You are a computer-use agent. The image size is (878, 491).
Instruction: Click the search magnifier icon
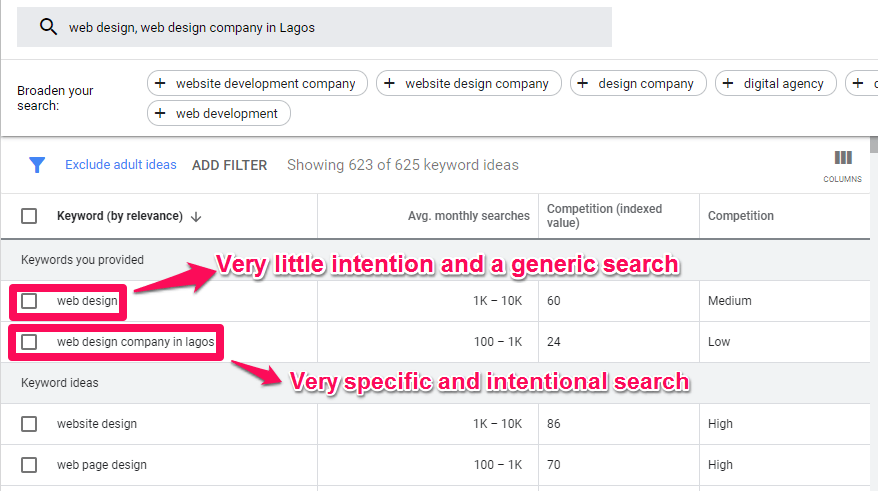coord(47,28)
